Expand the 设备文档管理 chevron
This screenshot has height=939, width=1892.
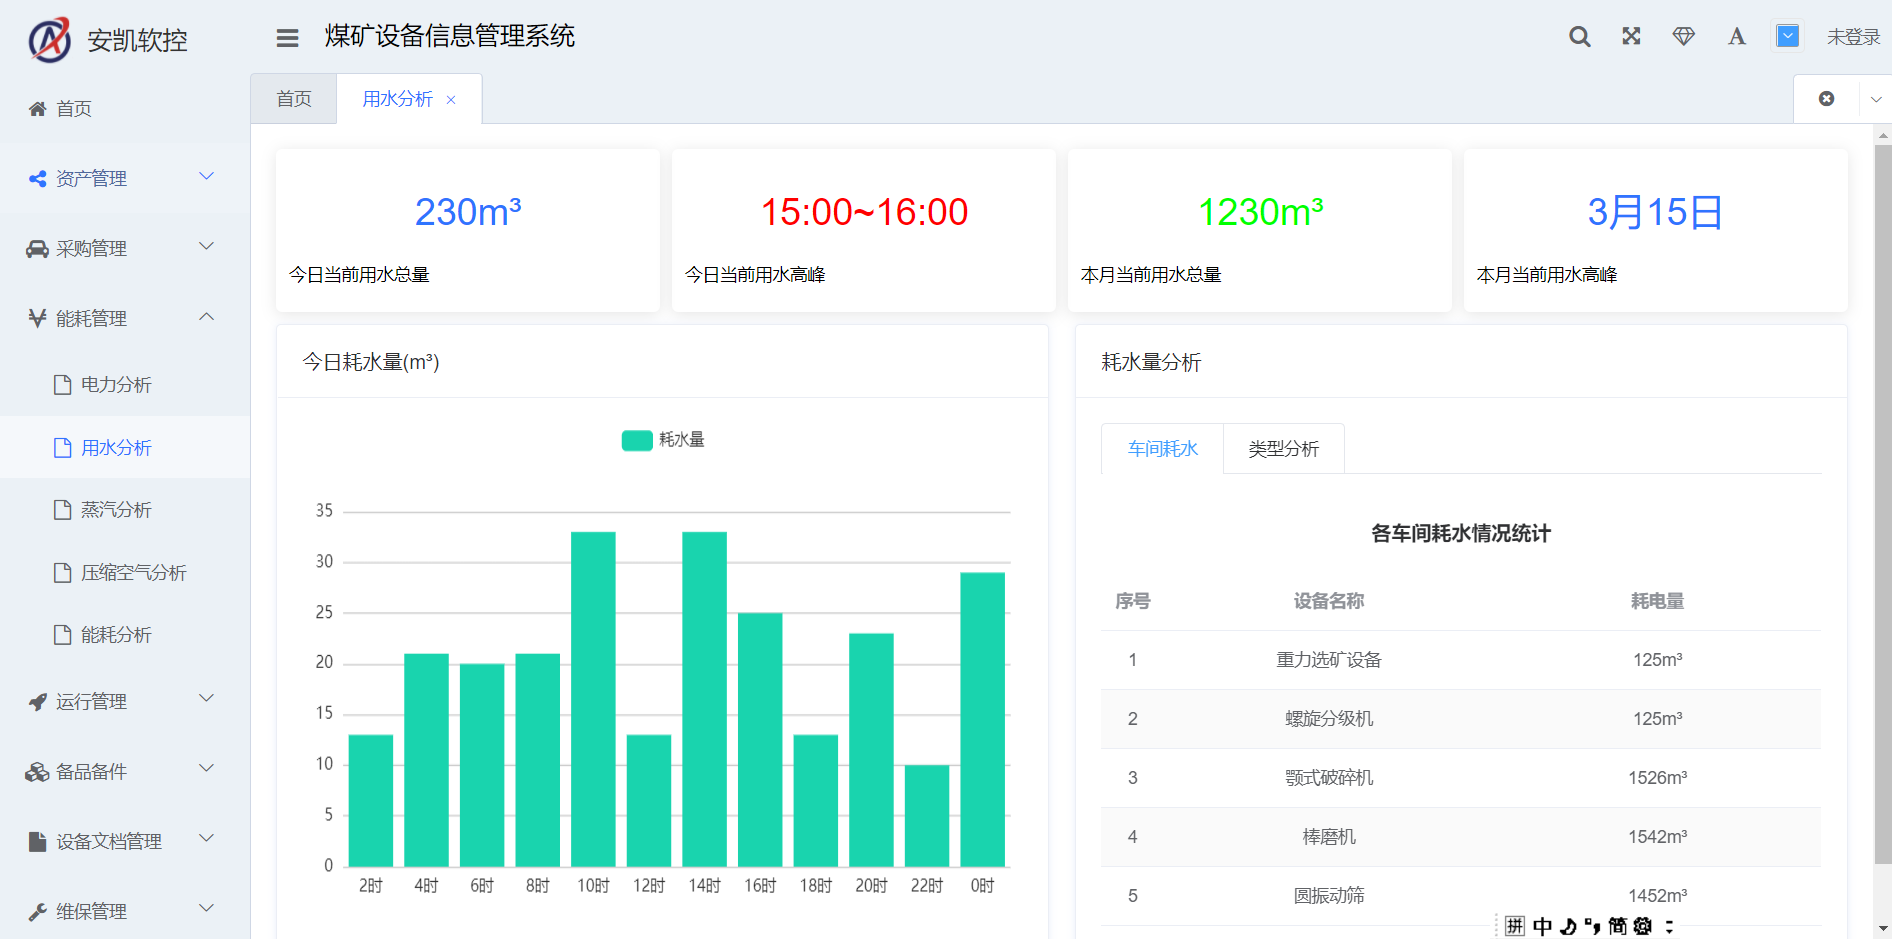point(207,839)
